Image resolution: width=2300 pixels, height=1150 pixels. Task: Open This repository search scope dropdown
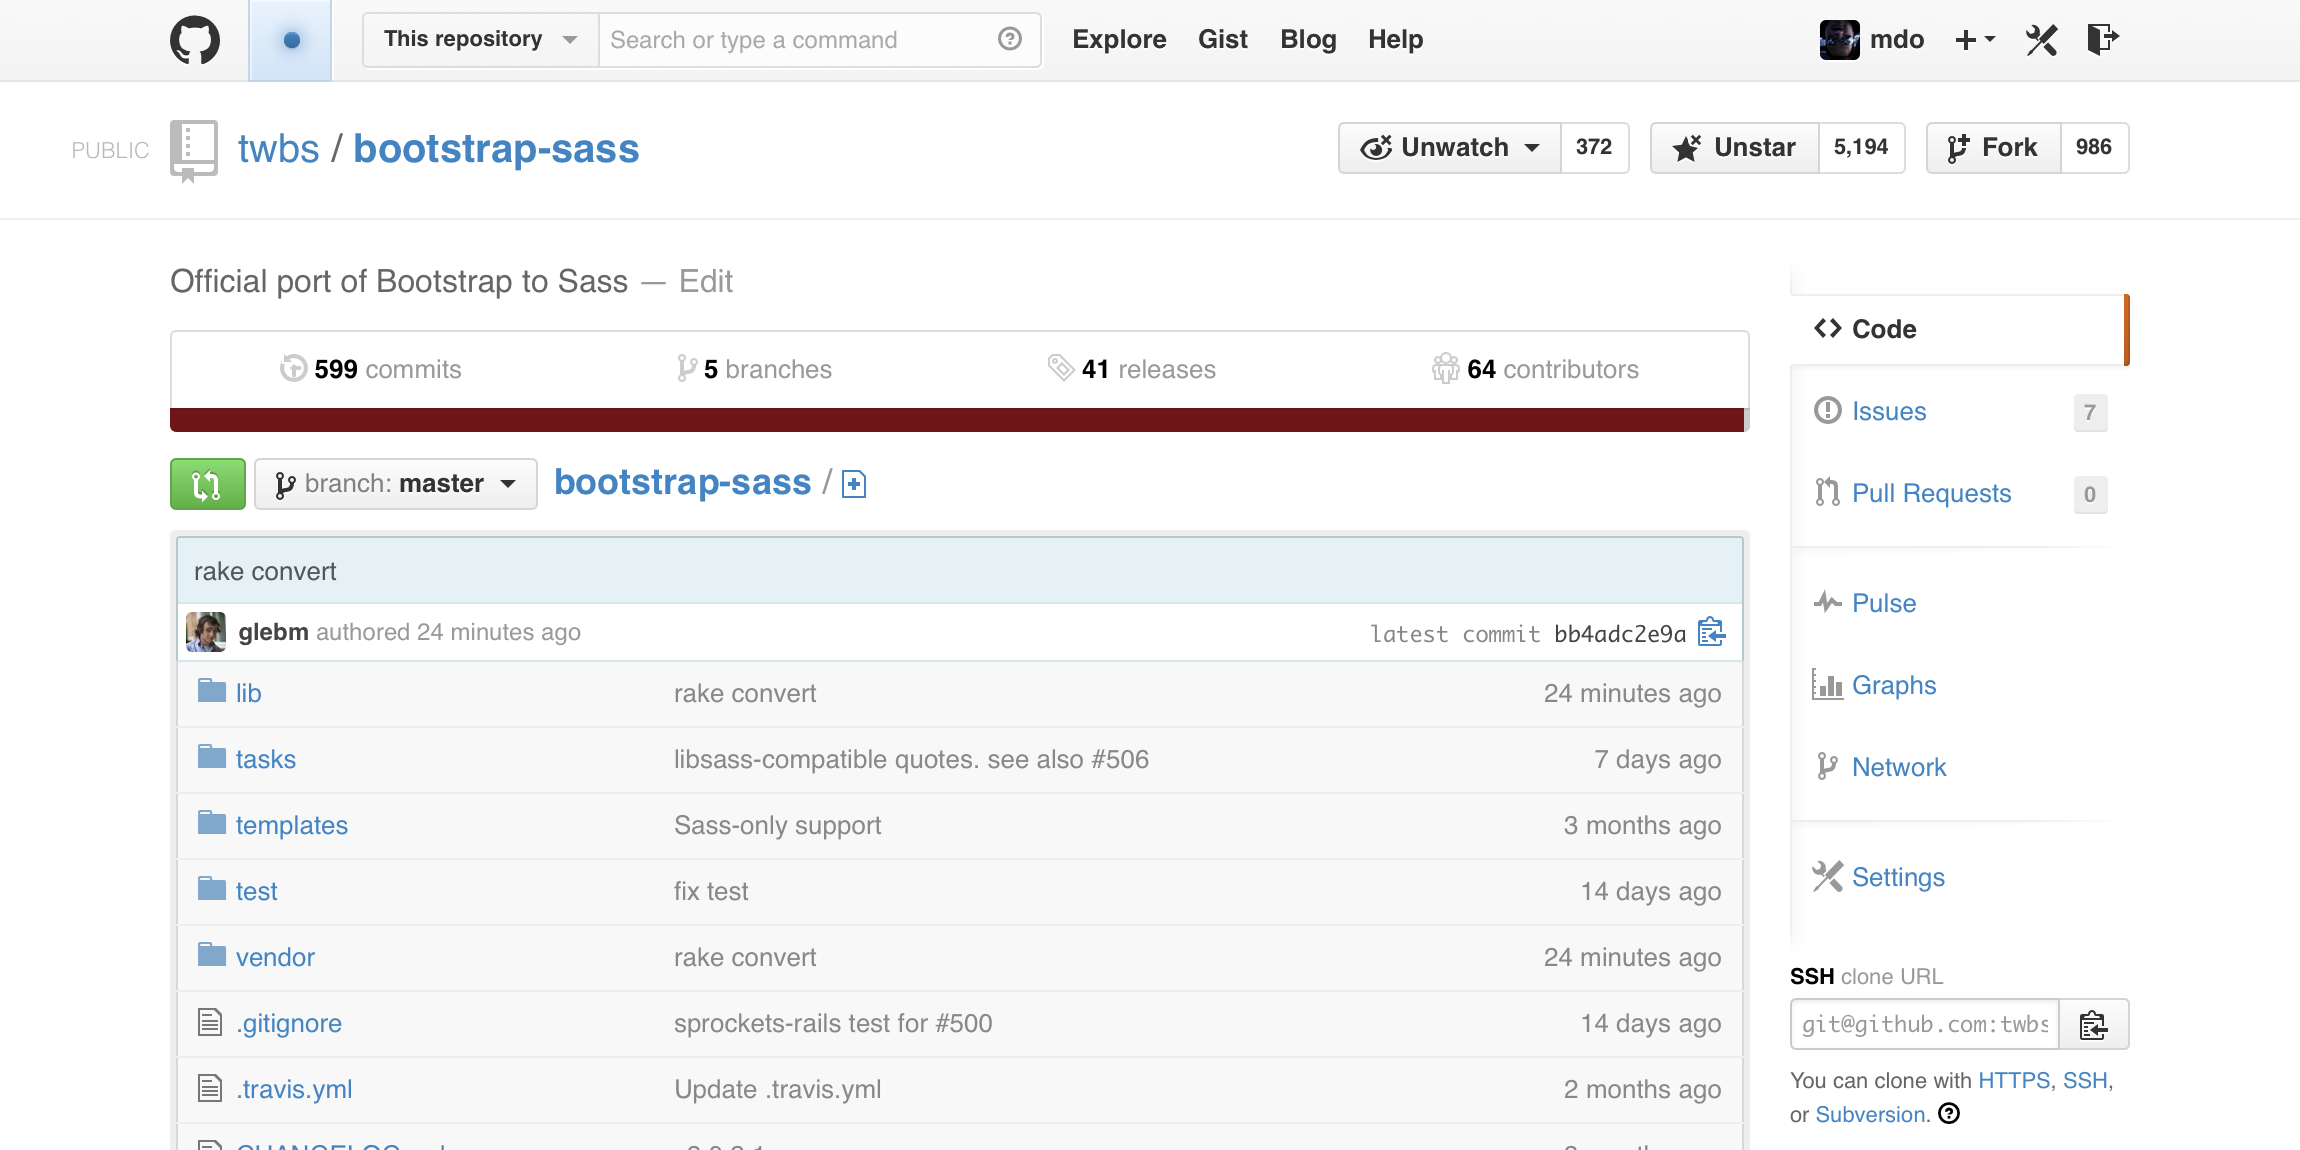[x=480, y=40]
